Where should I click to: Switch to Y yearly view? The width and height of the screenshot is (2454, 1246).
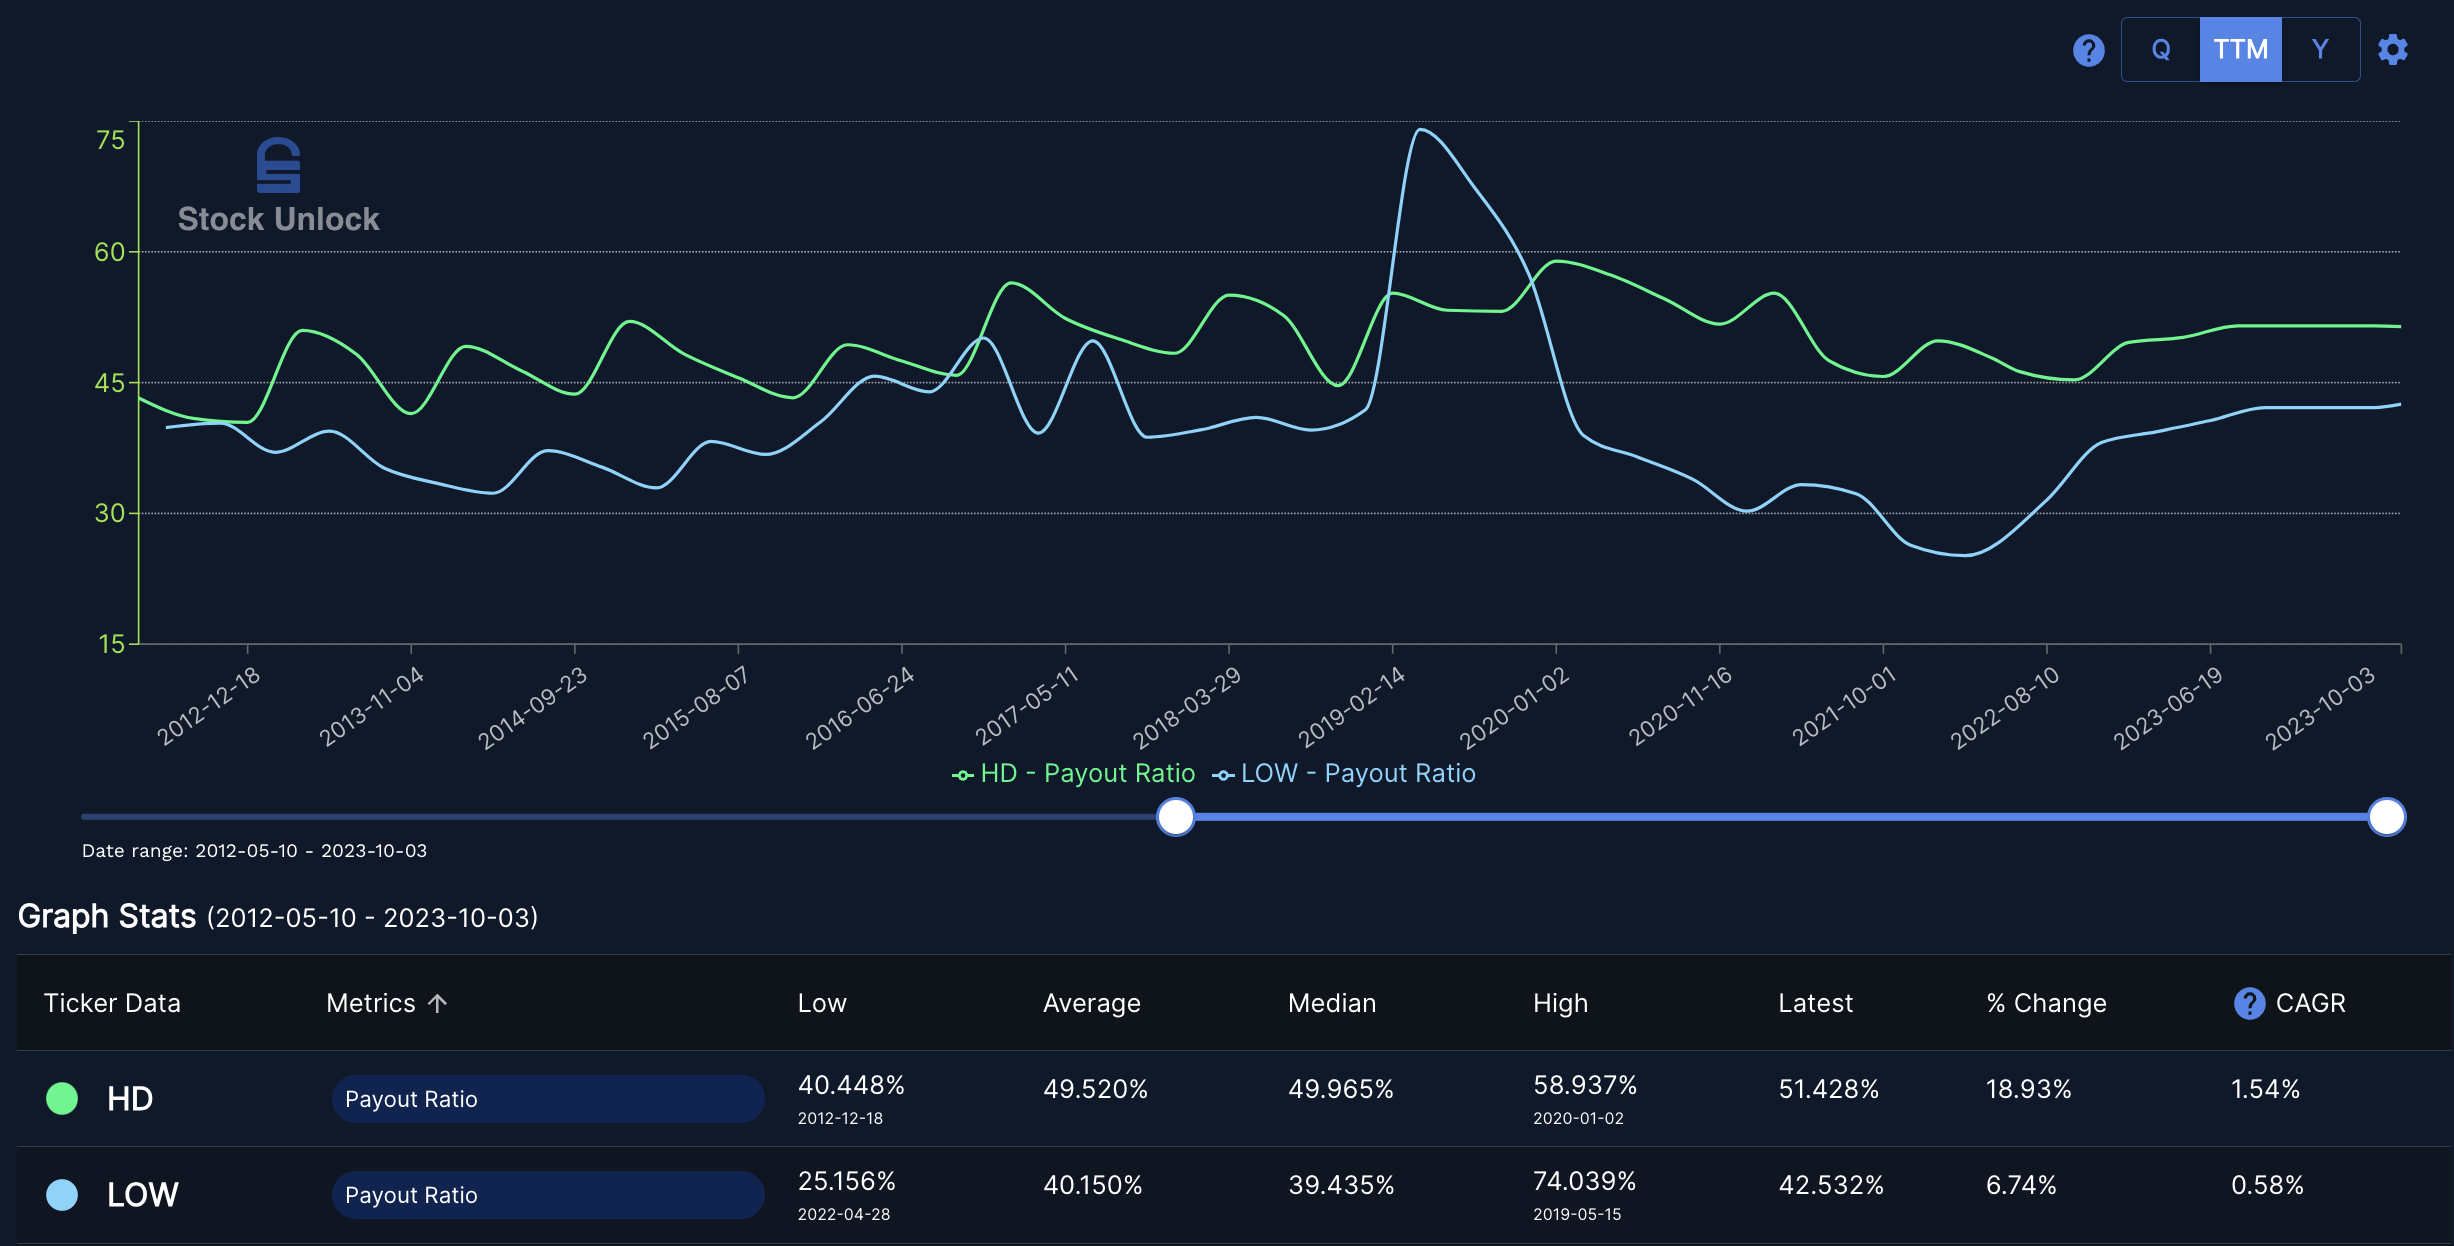[x=2320, y=49]
